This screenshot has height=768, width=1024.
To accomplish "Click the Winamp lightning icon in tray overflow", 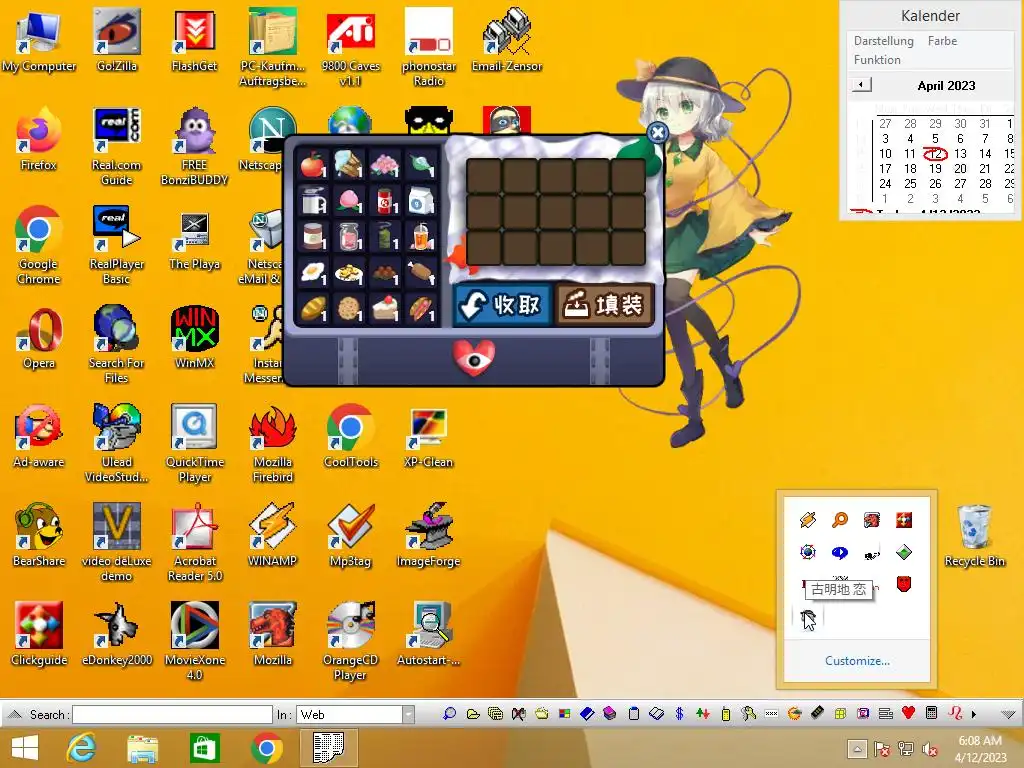I will tap(808, 520).
